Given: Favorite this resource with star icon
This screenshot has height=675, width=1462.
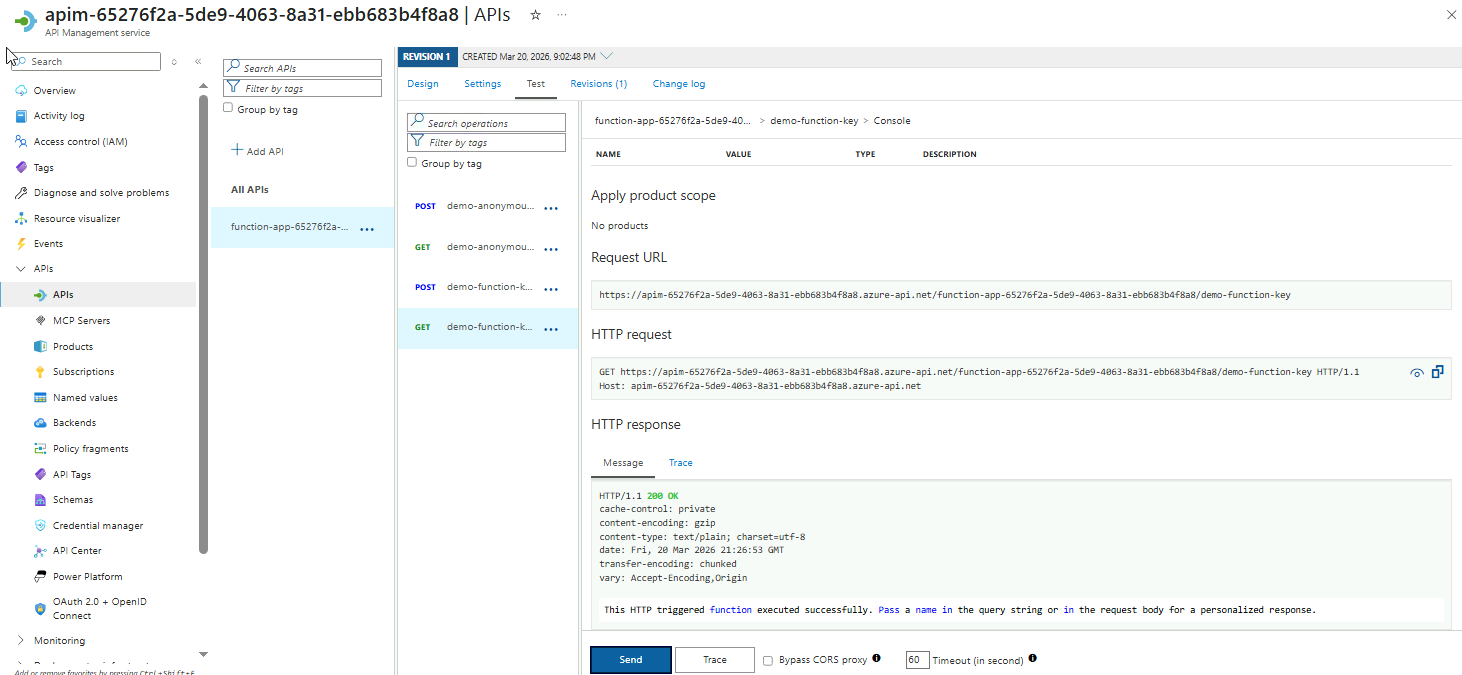Looking at the screenshot, I should tap(536, 15).
